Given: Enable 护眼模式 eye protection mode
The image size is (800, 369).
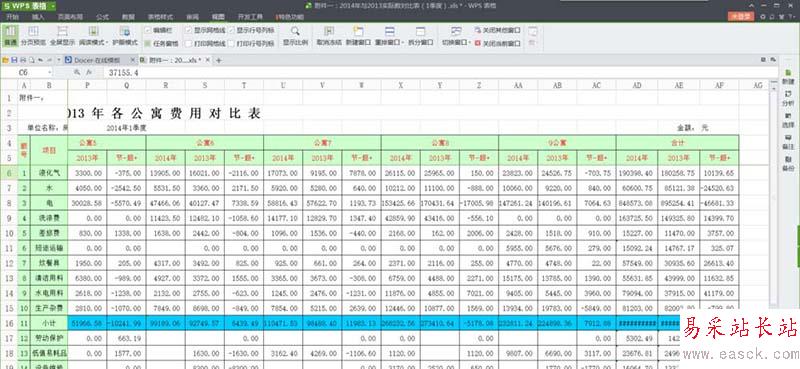Looking at the screenshot, I should point(125,35).
